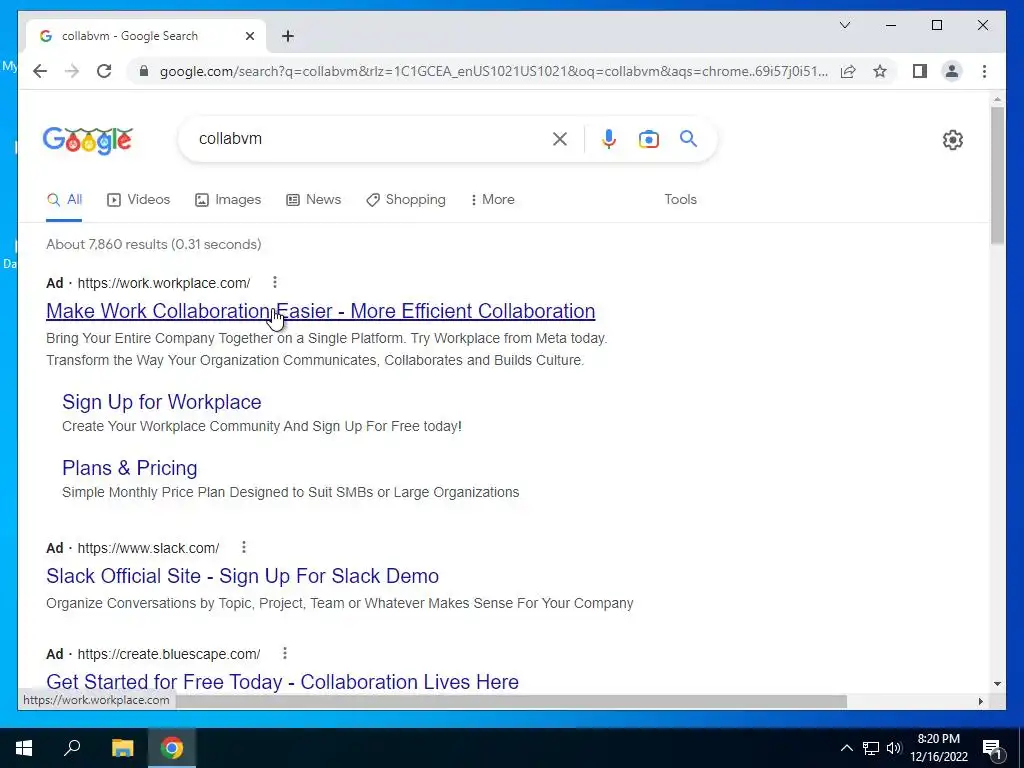
Task: Close the collabvm Google Search tab
Action: coord(249,36)
